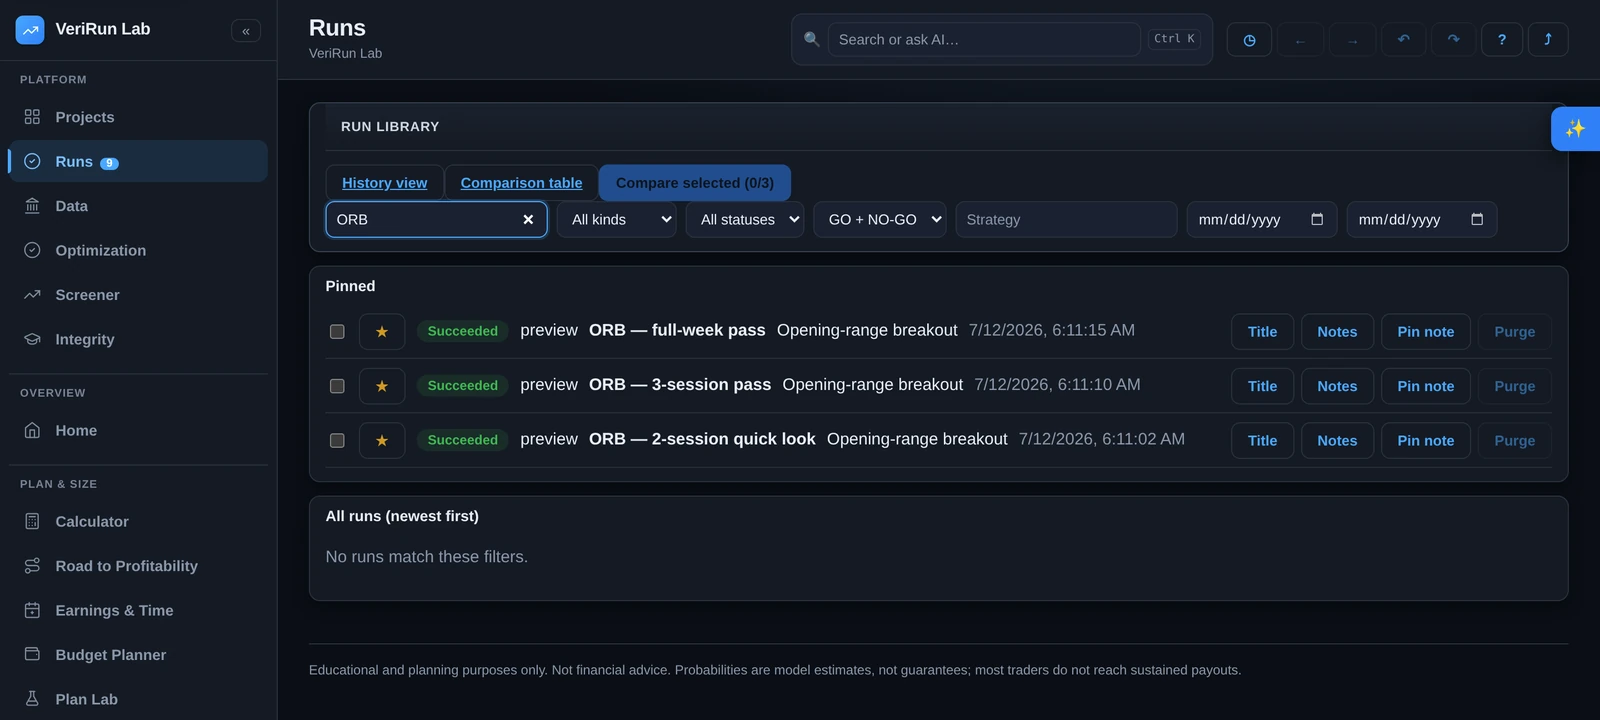Open Projects from the sidebar
The image size is (1600, 720).
(x=138, y=117)
